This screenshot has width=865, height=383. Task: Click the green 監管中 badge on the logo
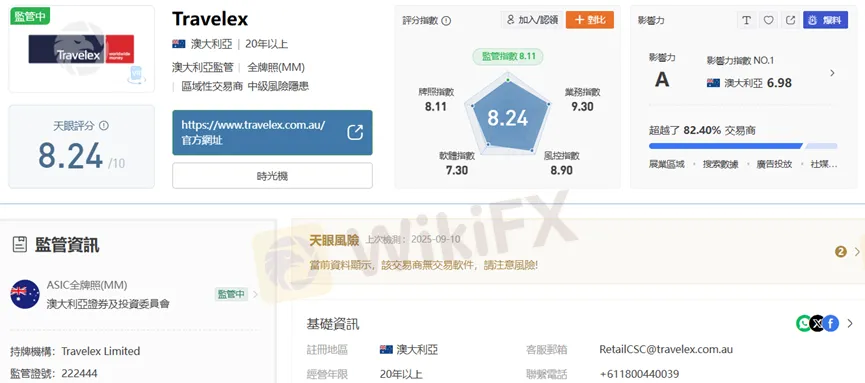click(30, 17)
